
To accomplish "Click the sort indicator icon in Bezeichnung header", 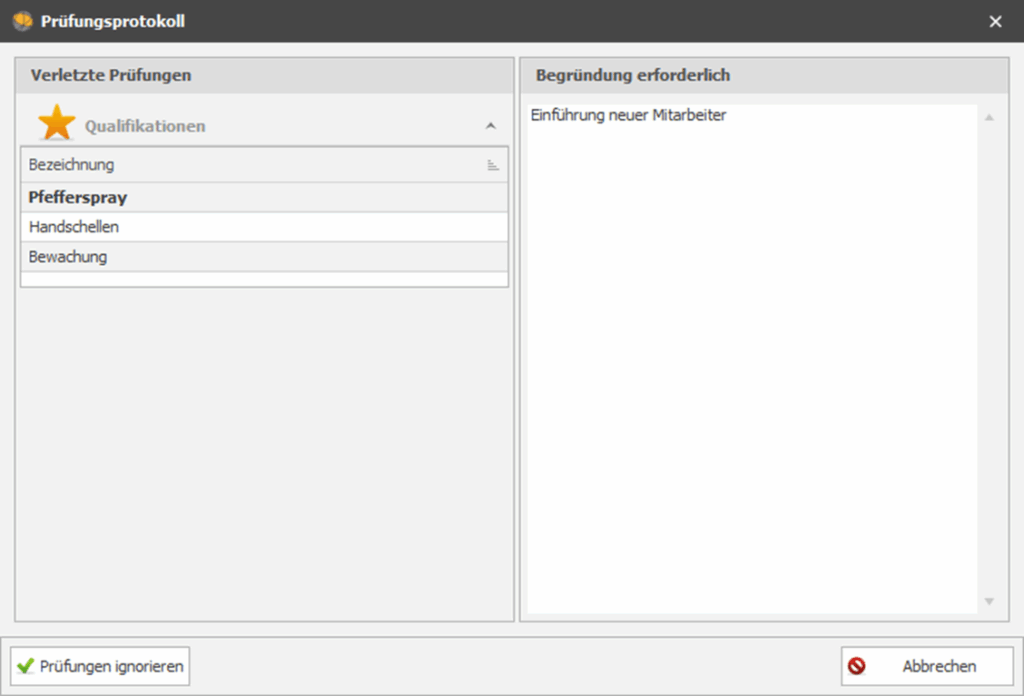I will tap(493, 165).
